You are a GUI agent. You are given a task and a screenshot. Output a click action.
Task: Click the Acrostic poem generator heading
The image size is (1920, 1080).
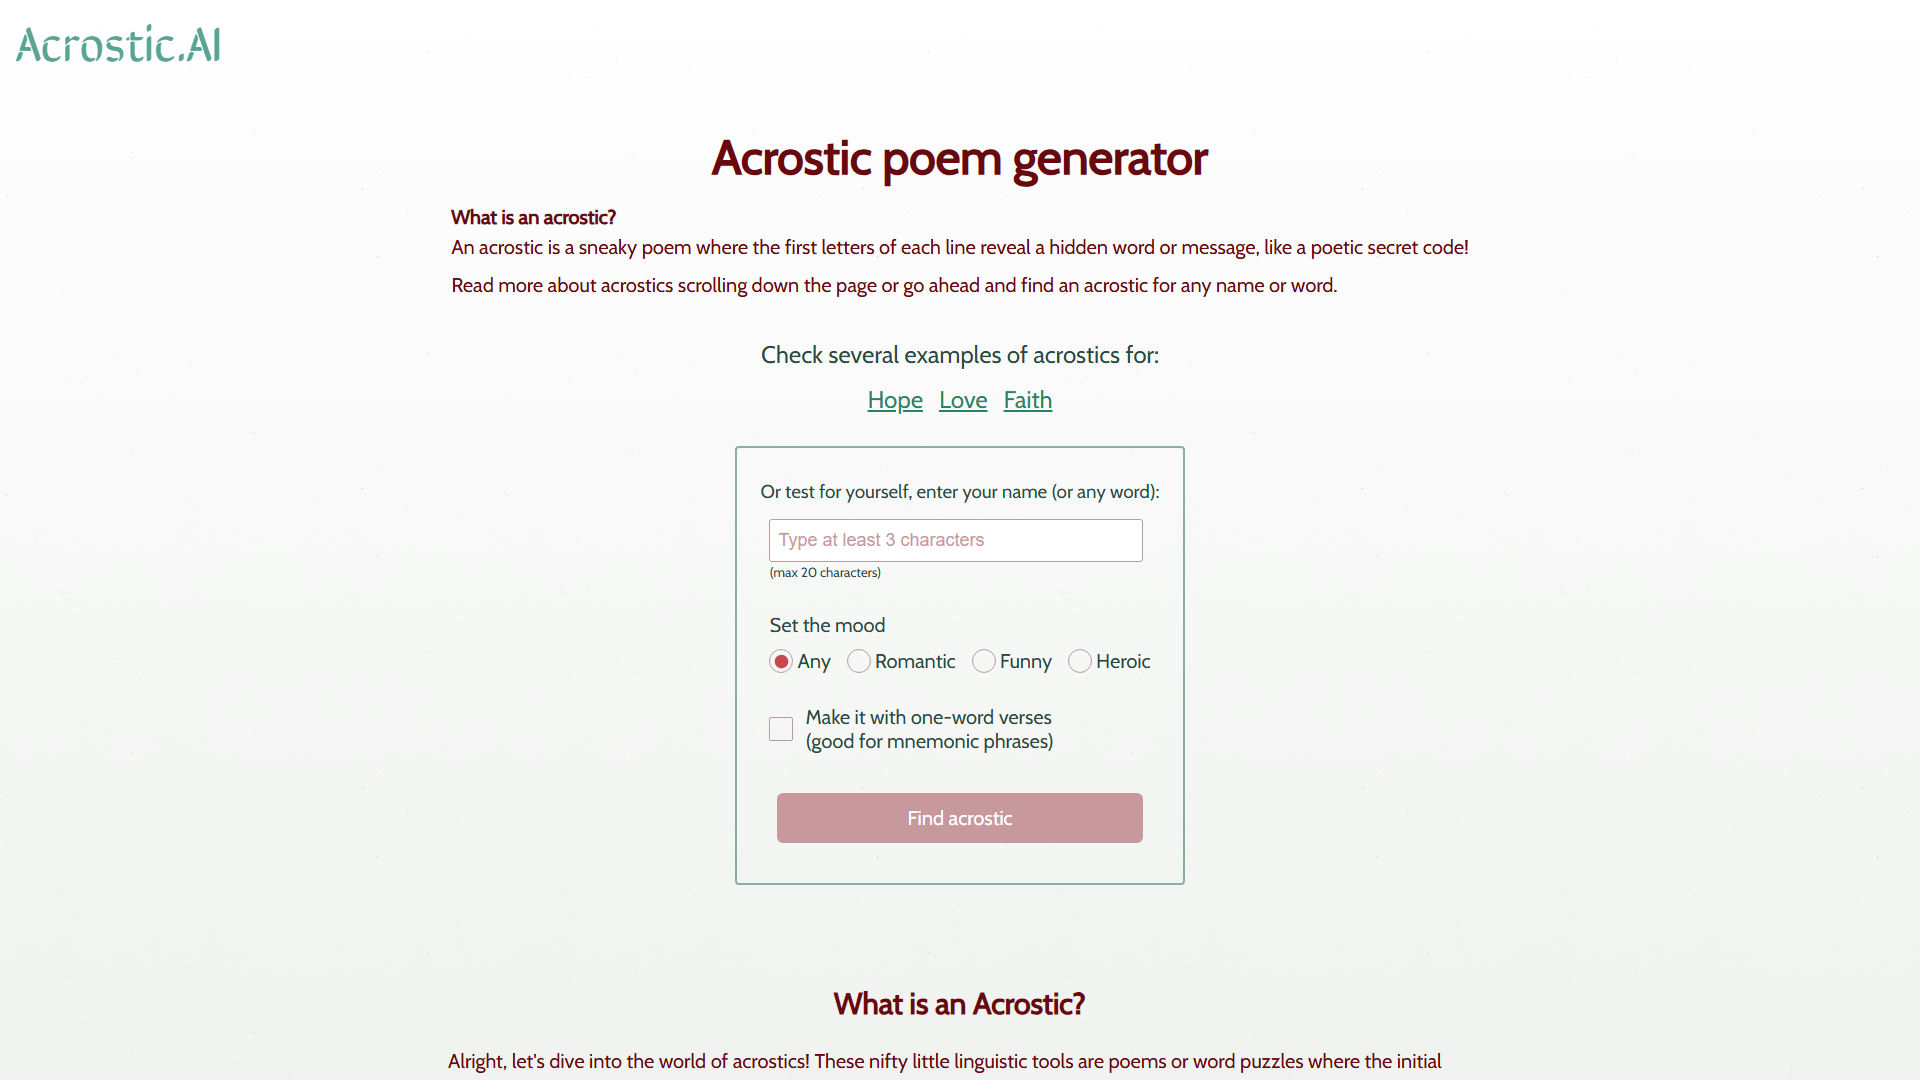tap(959, 159)
